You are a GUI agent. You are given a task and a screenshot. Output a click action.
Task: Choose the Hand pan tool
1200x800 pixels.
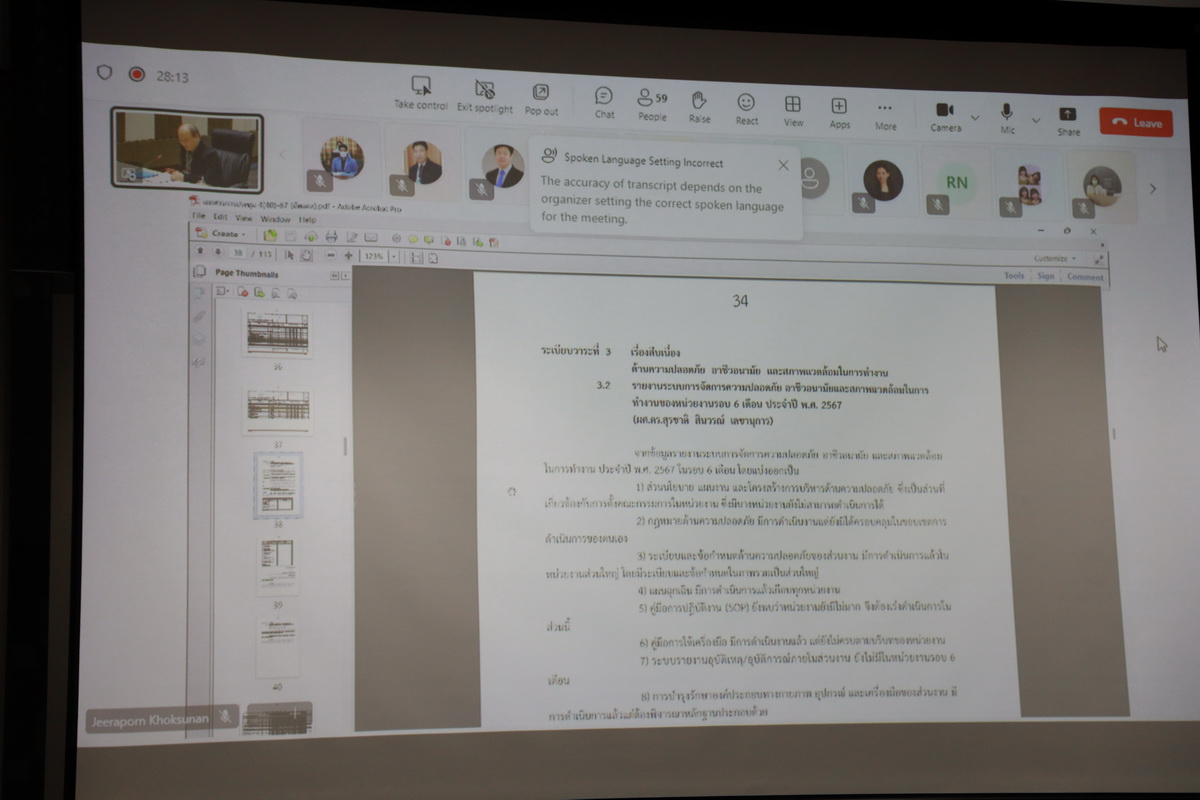(x=307, y=256)
